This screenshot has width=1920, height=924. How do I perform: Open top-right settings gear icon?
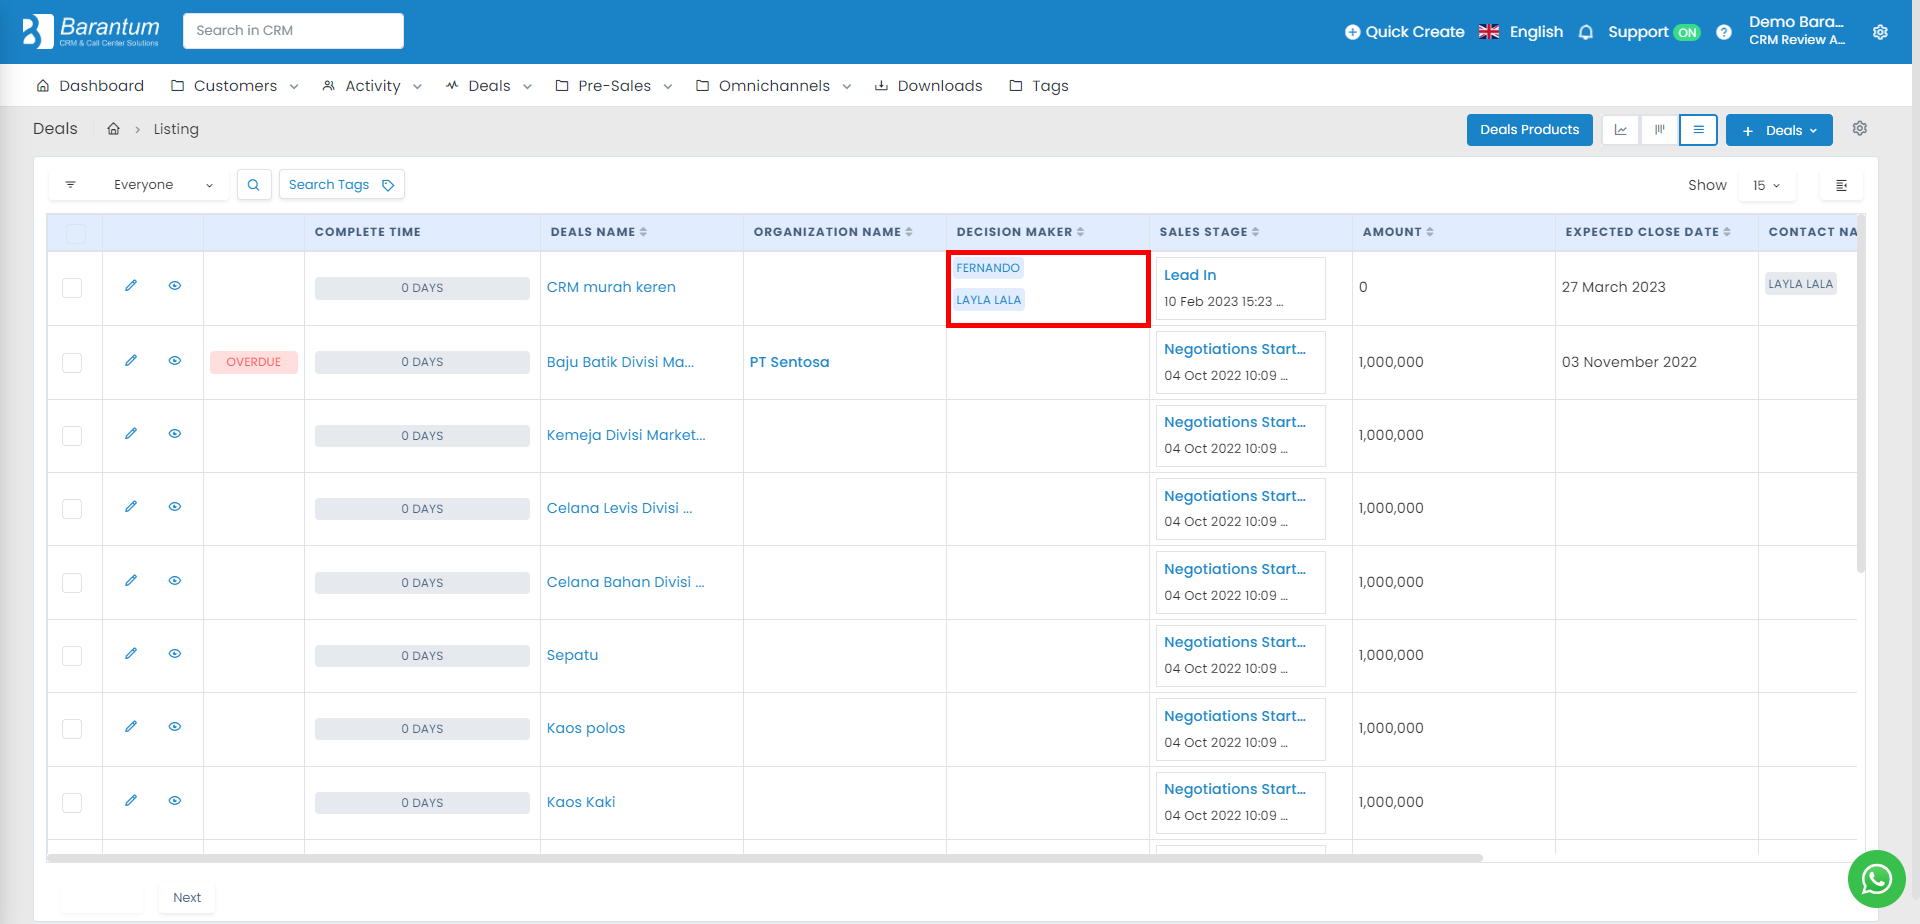click(1880, 32)
